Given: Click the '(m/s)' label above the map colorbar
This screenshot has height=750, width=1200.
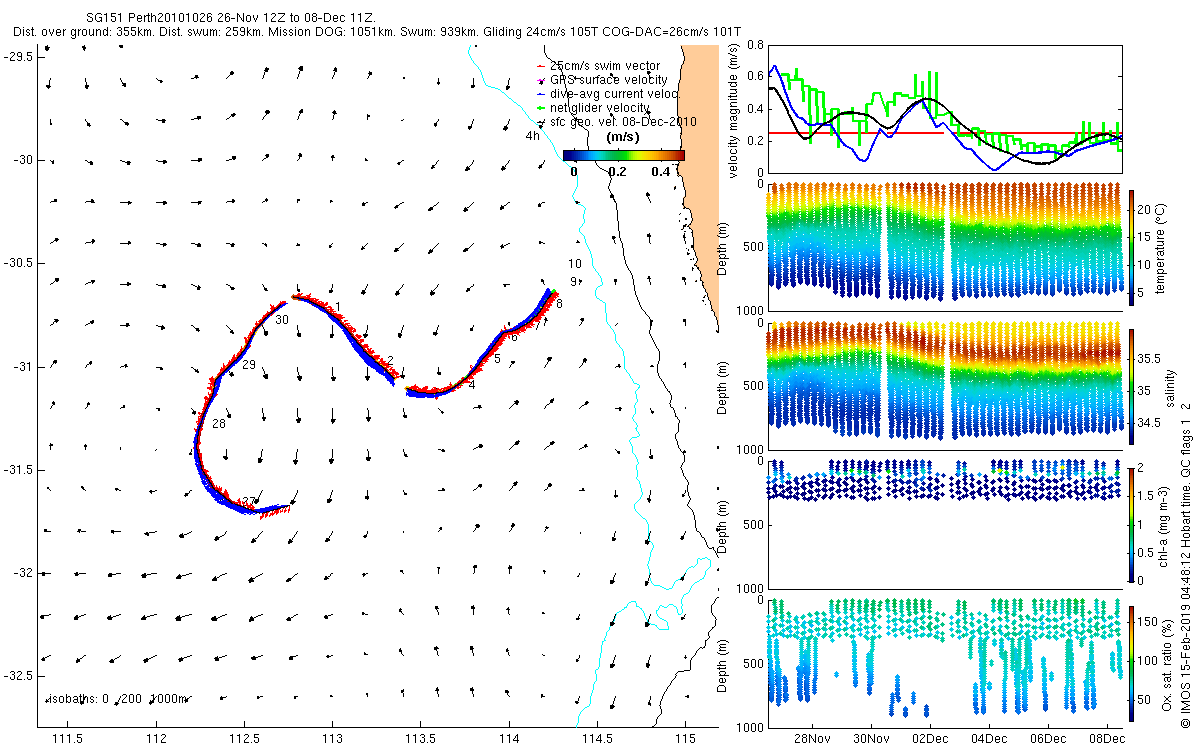Looking at the screenshot, I should [623, 139].
